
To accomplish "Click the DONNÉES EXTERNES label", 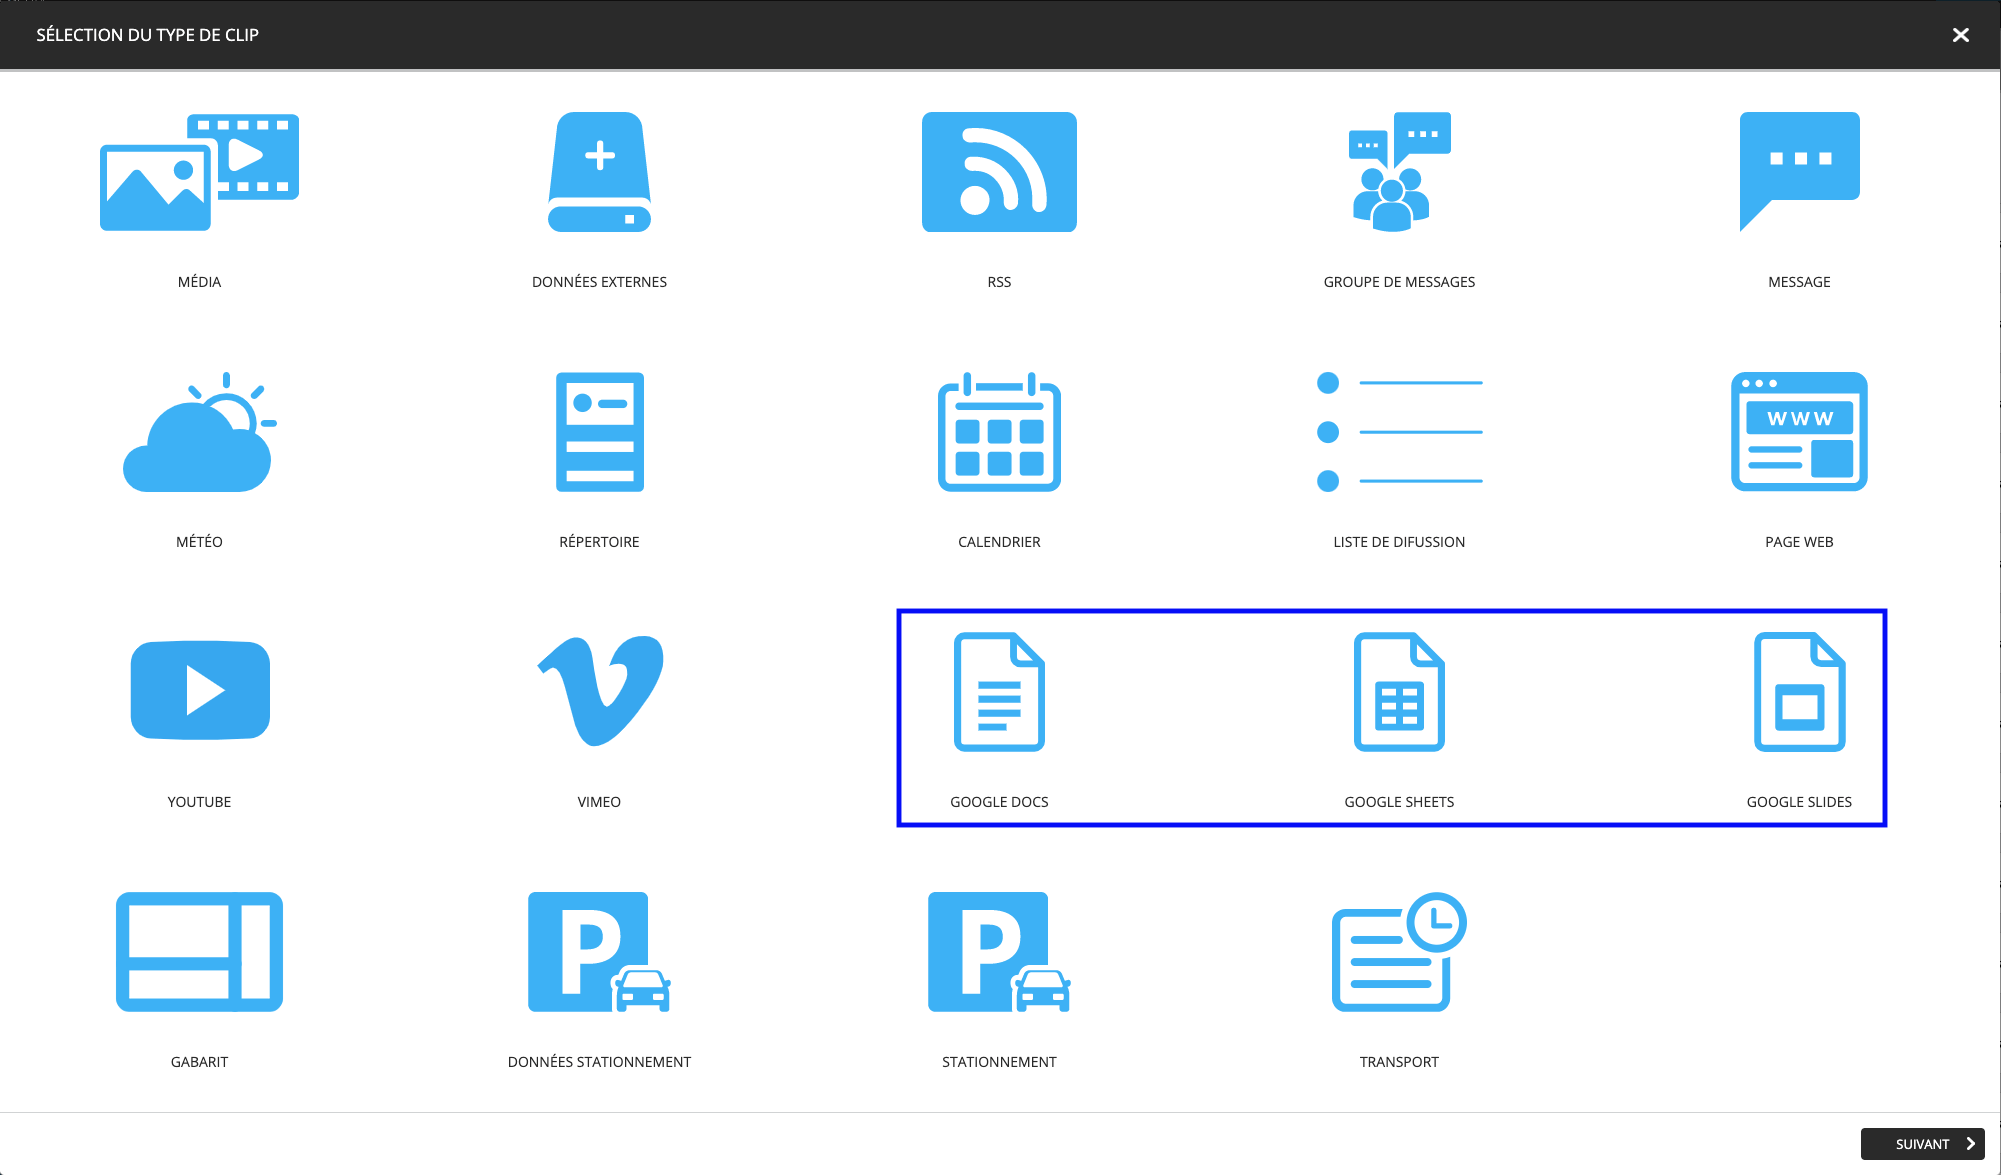I will 599,282.
